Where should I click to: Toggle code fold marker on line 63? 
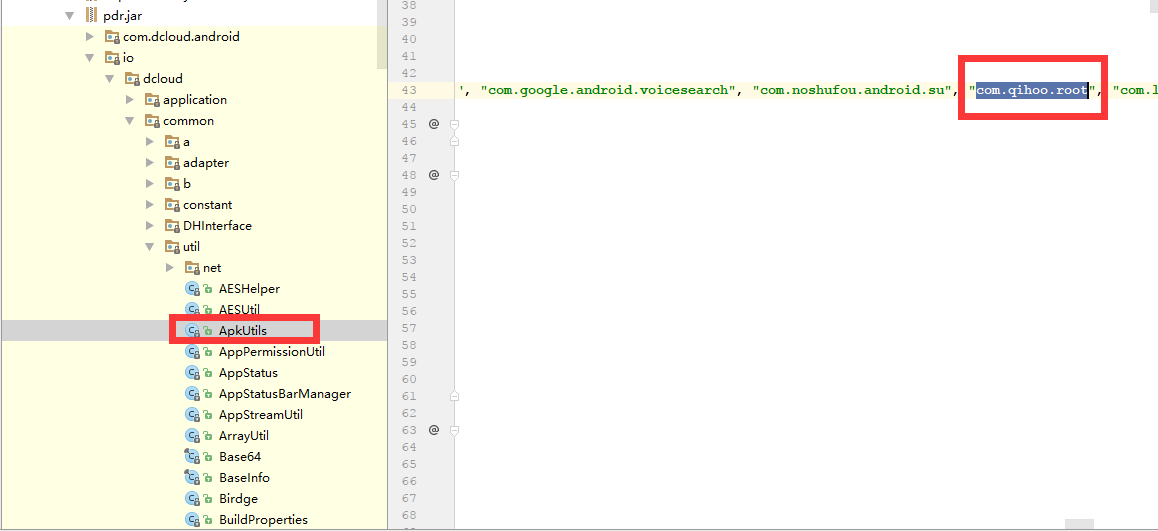455,430
